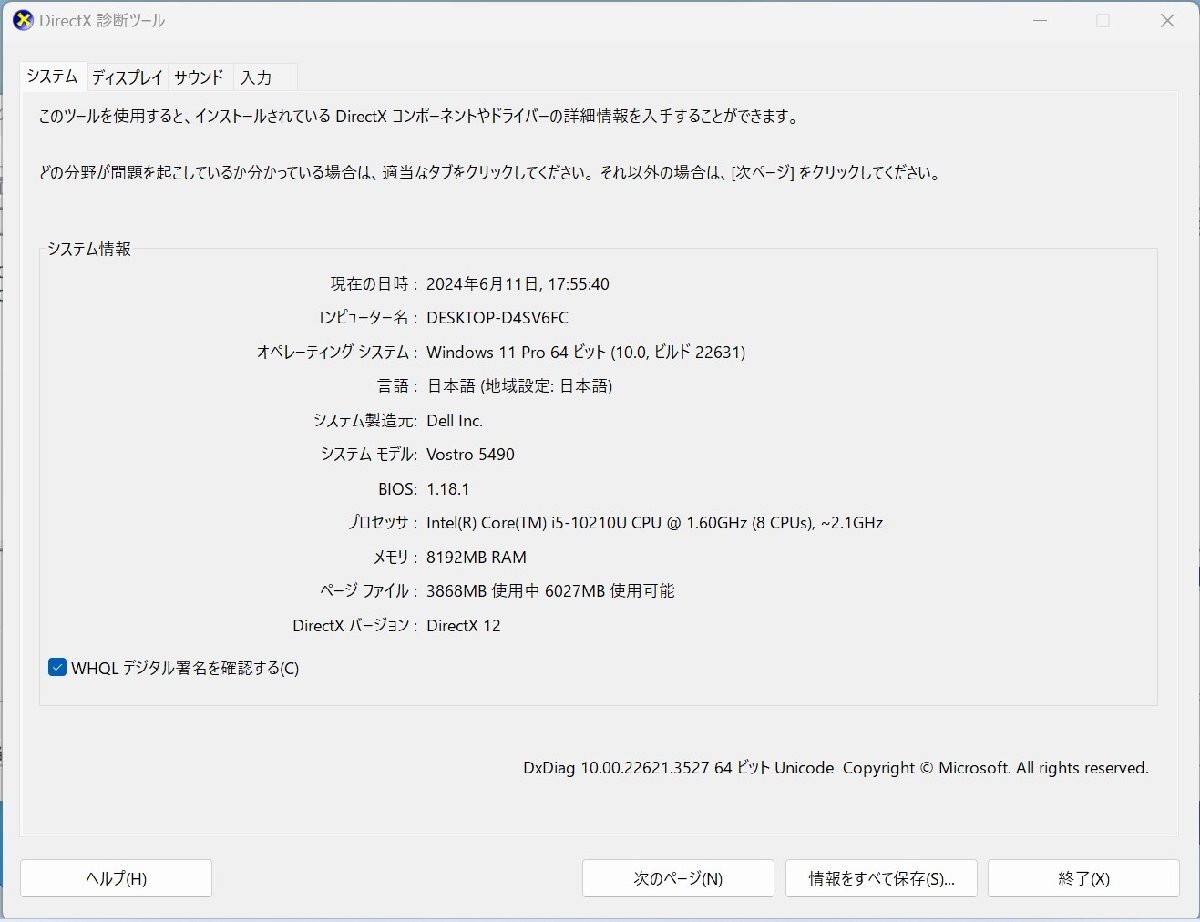This screenshot has height=922, width=1200.
Task: Open the ディスプレイ tab
Action: 127,78
